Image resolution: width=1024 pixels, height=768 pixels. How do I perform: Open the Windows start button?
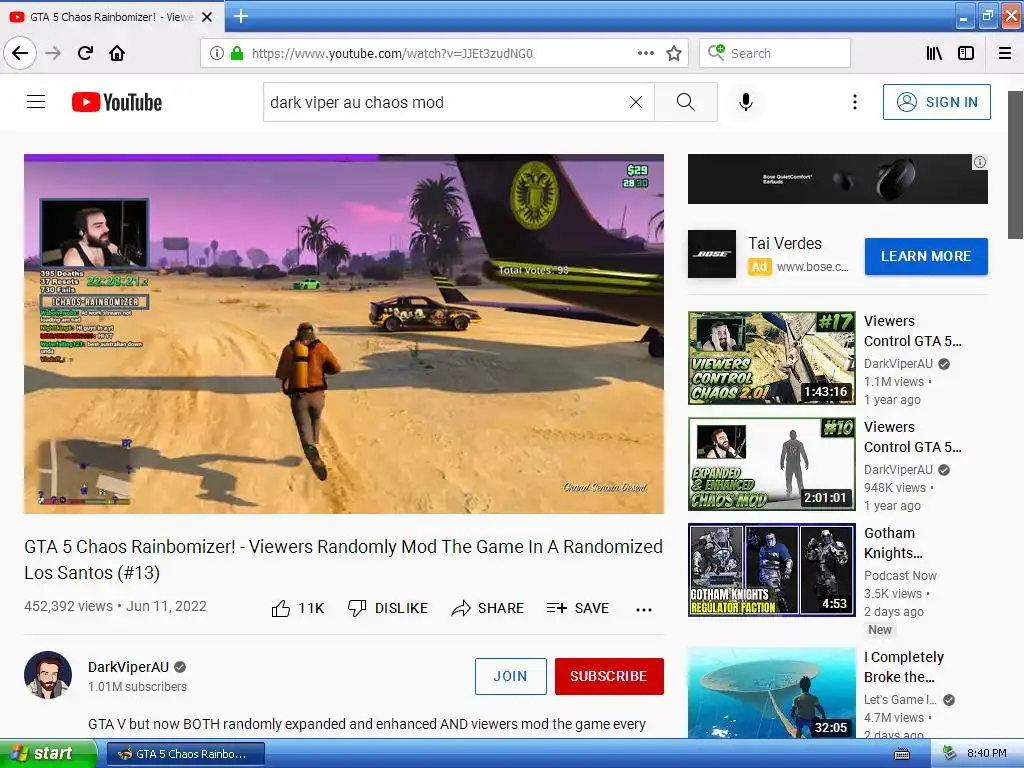click(48, 753)
